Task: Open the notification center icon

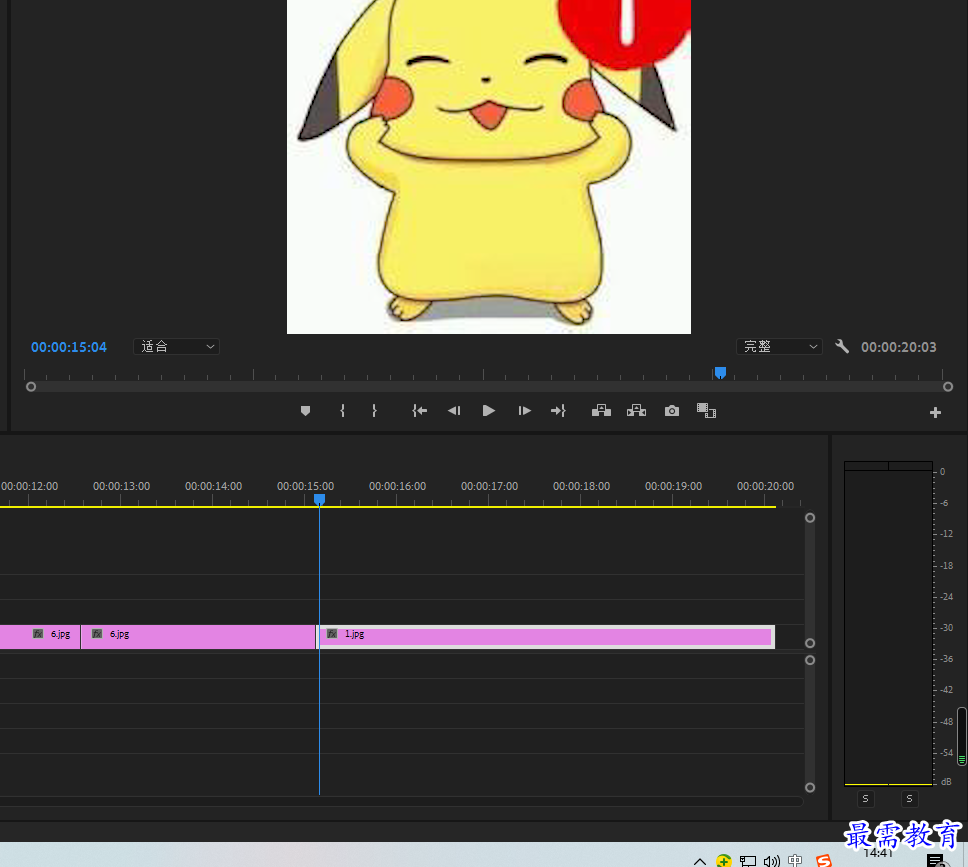Action: (x=936, y=860)
